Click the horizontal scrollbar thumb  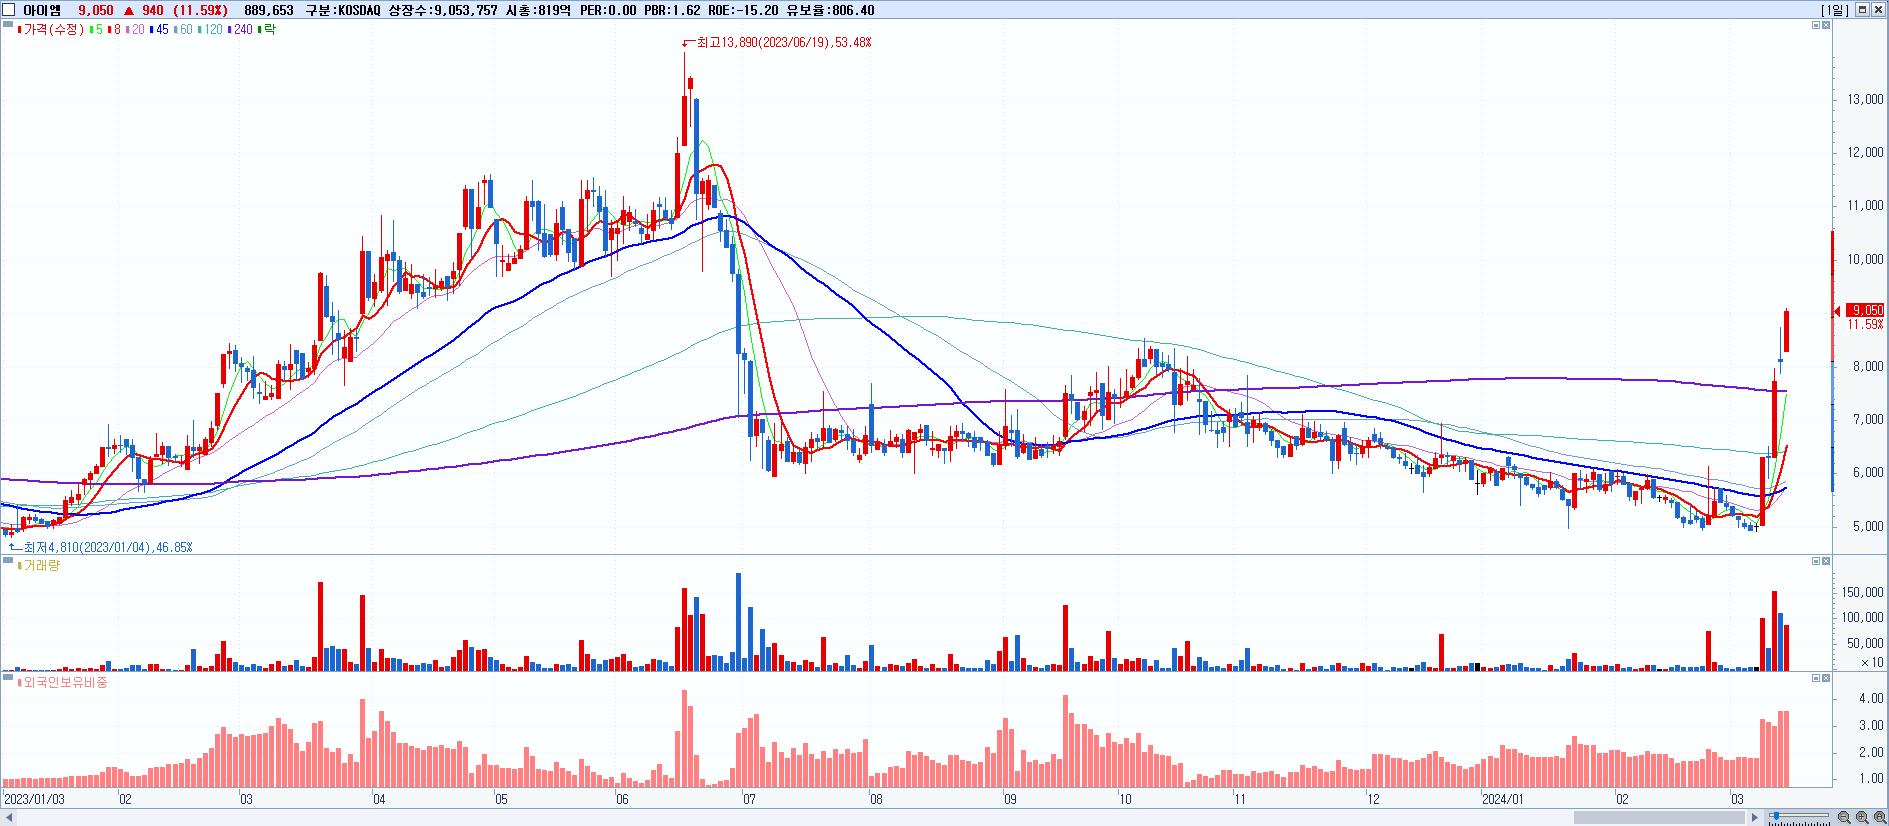tap(1661, 818)
